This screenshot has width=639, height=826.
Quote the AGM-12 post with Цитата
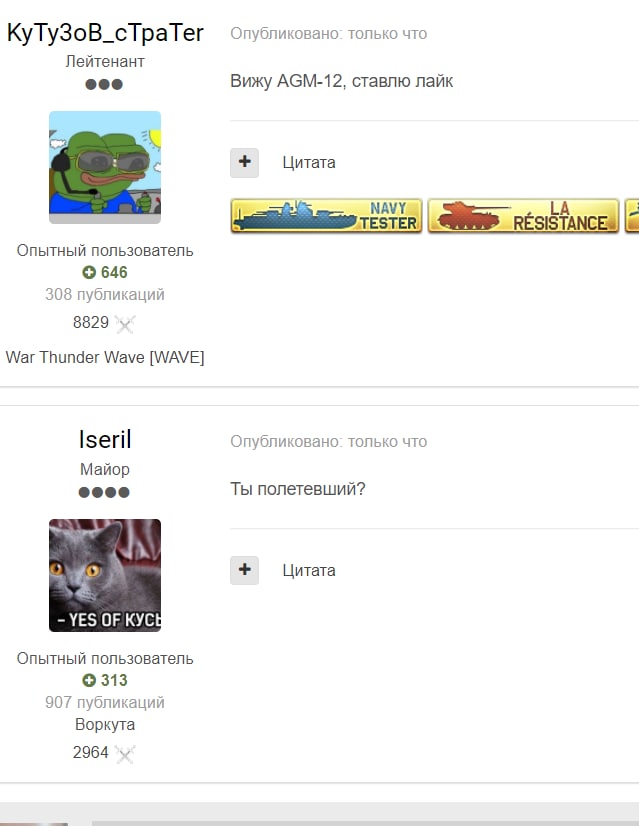(309, 162)
